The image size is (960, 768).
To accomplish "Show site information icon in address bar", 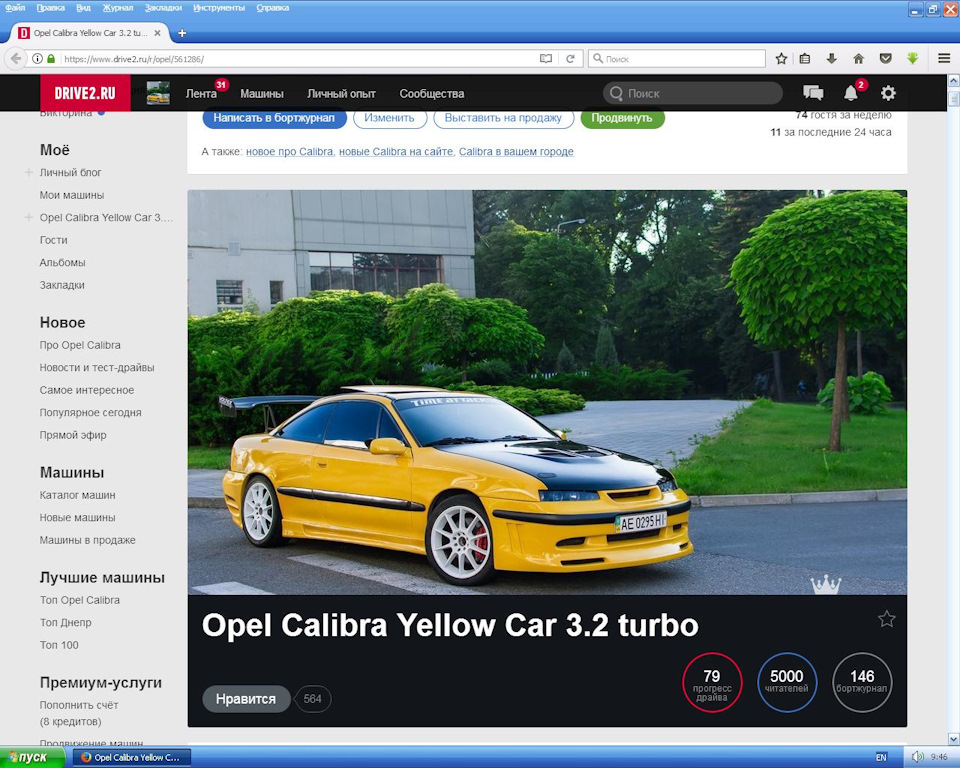I will coord(37,59).
